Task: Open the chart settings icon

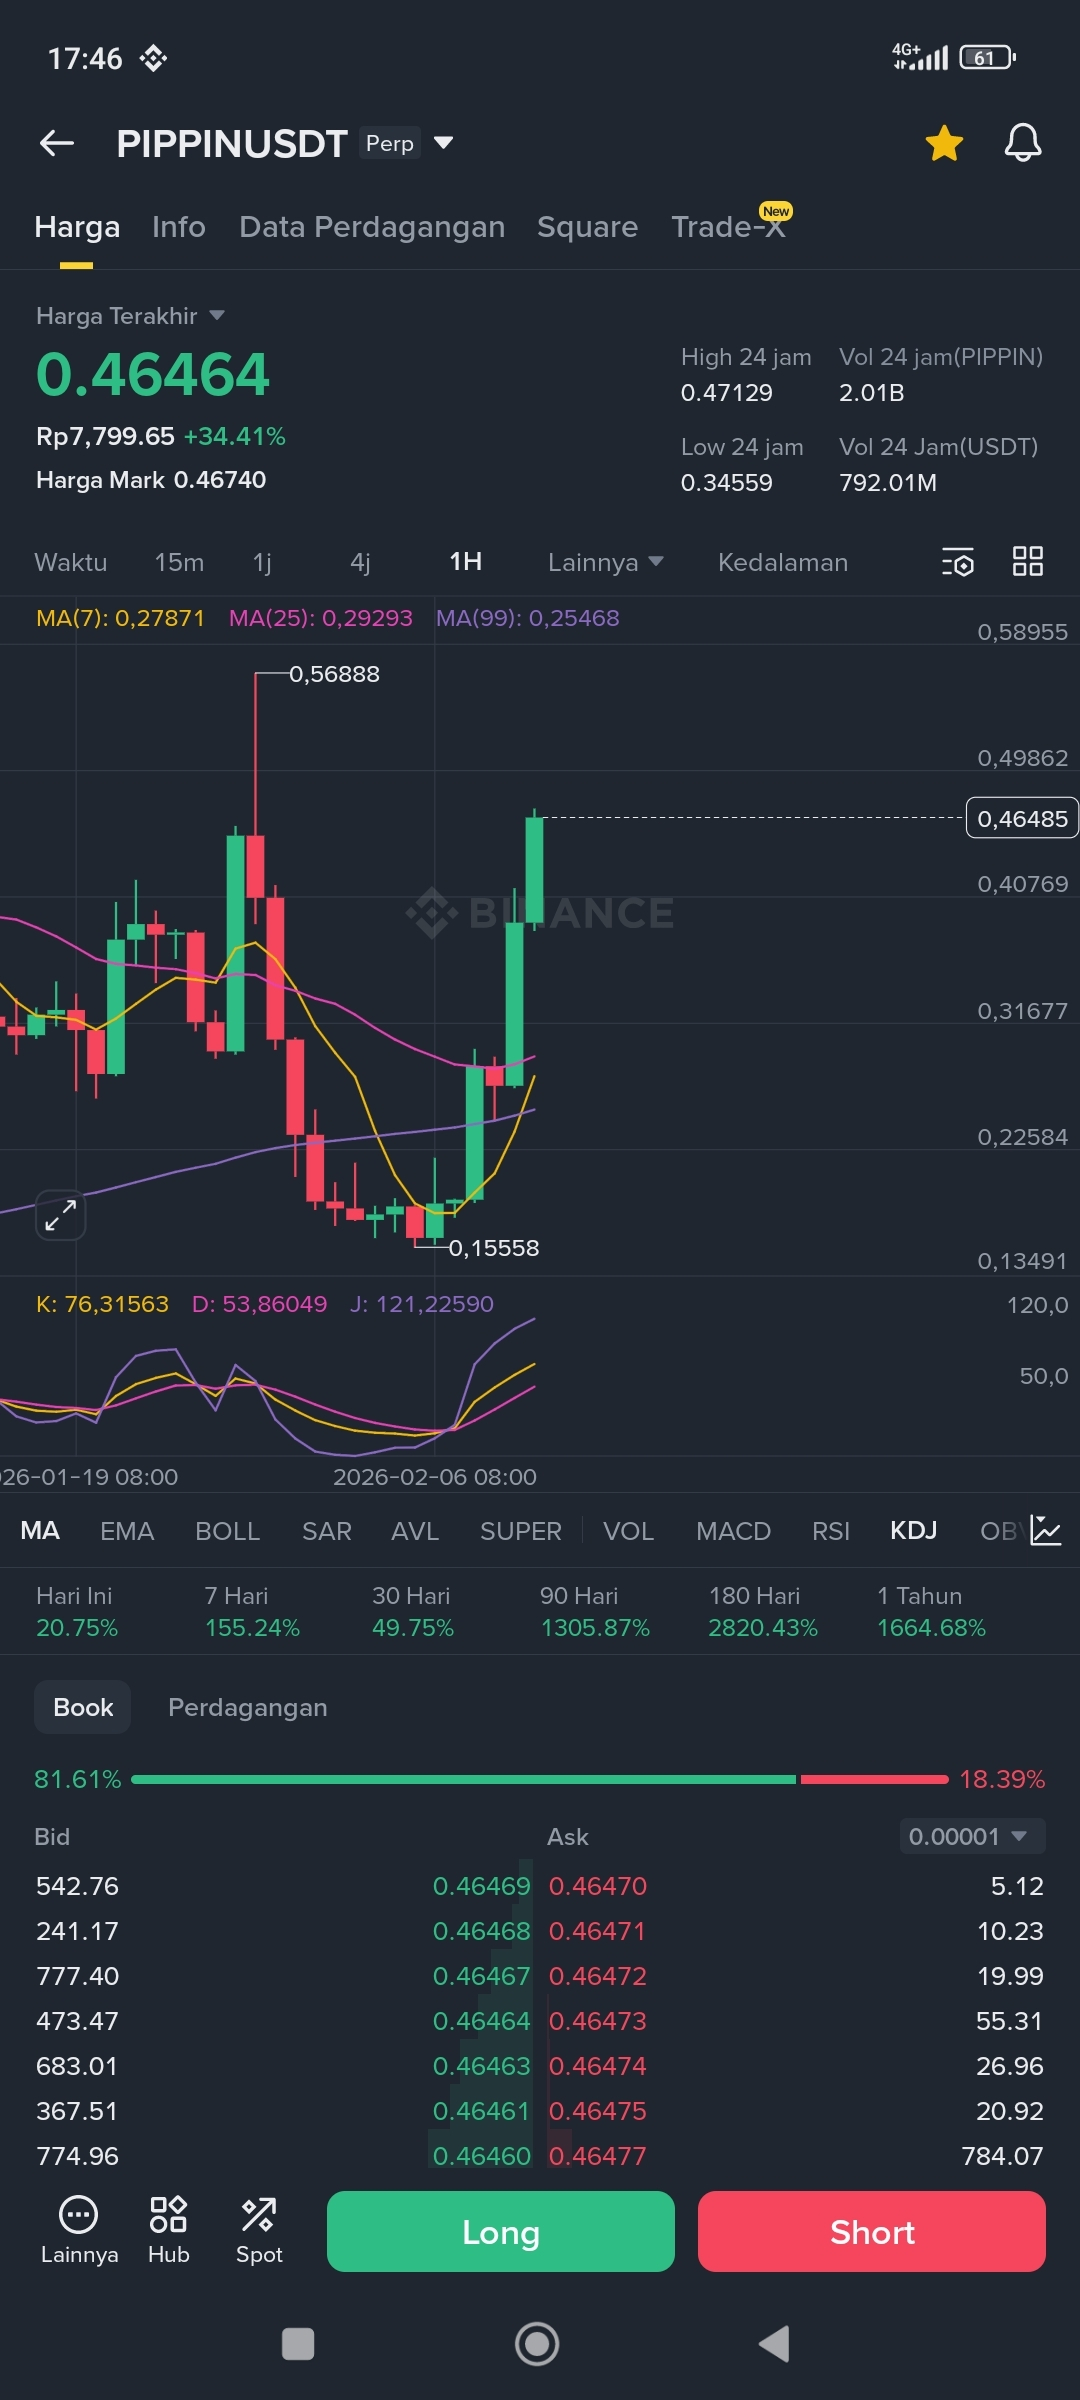Action: [957, 562]
